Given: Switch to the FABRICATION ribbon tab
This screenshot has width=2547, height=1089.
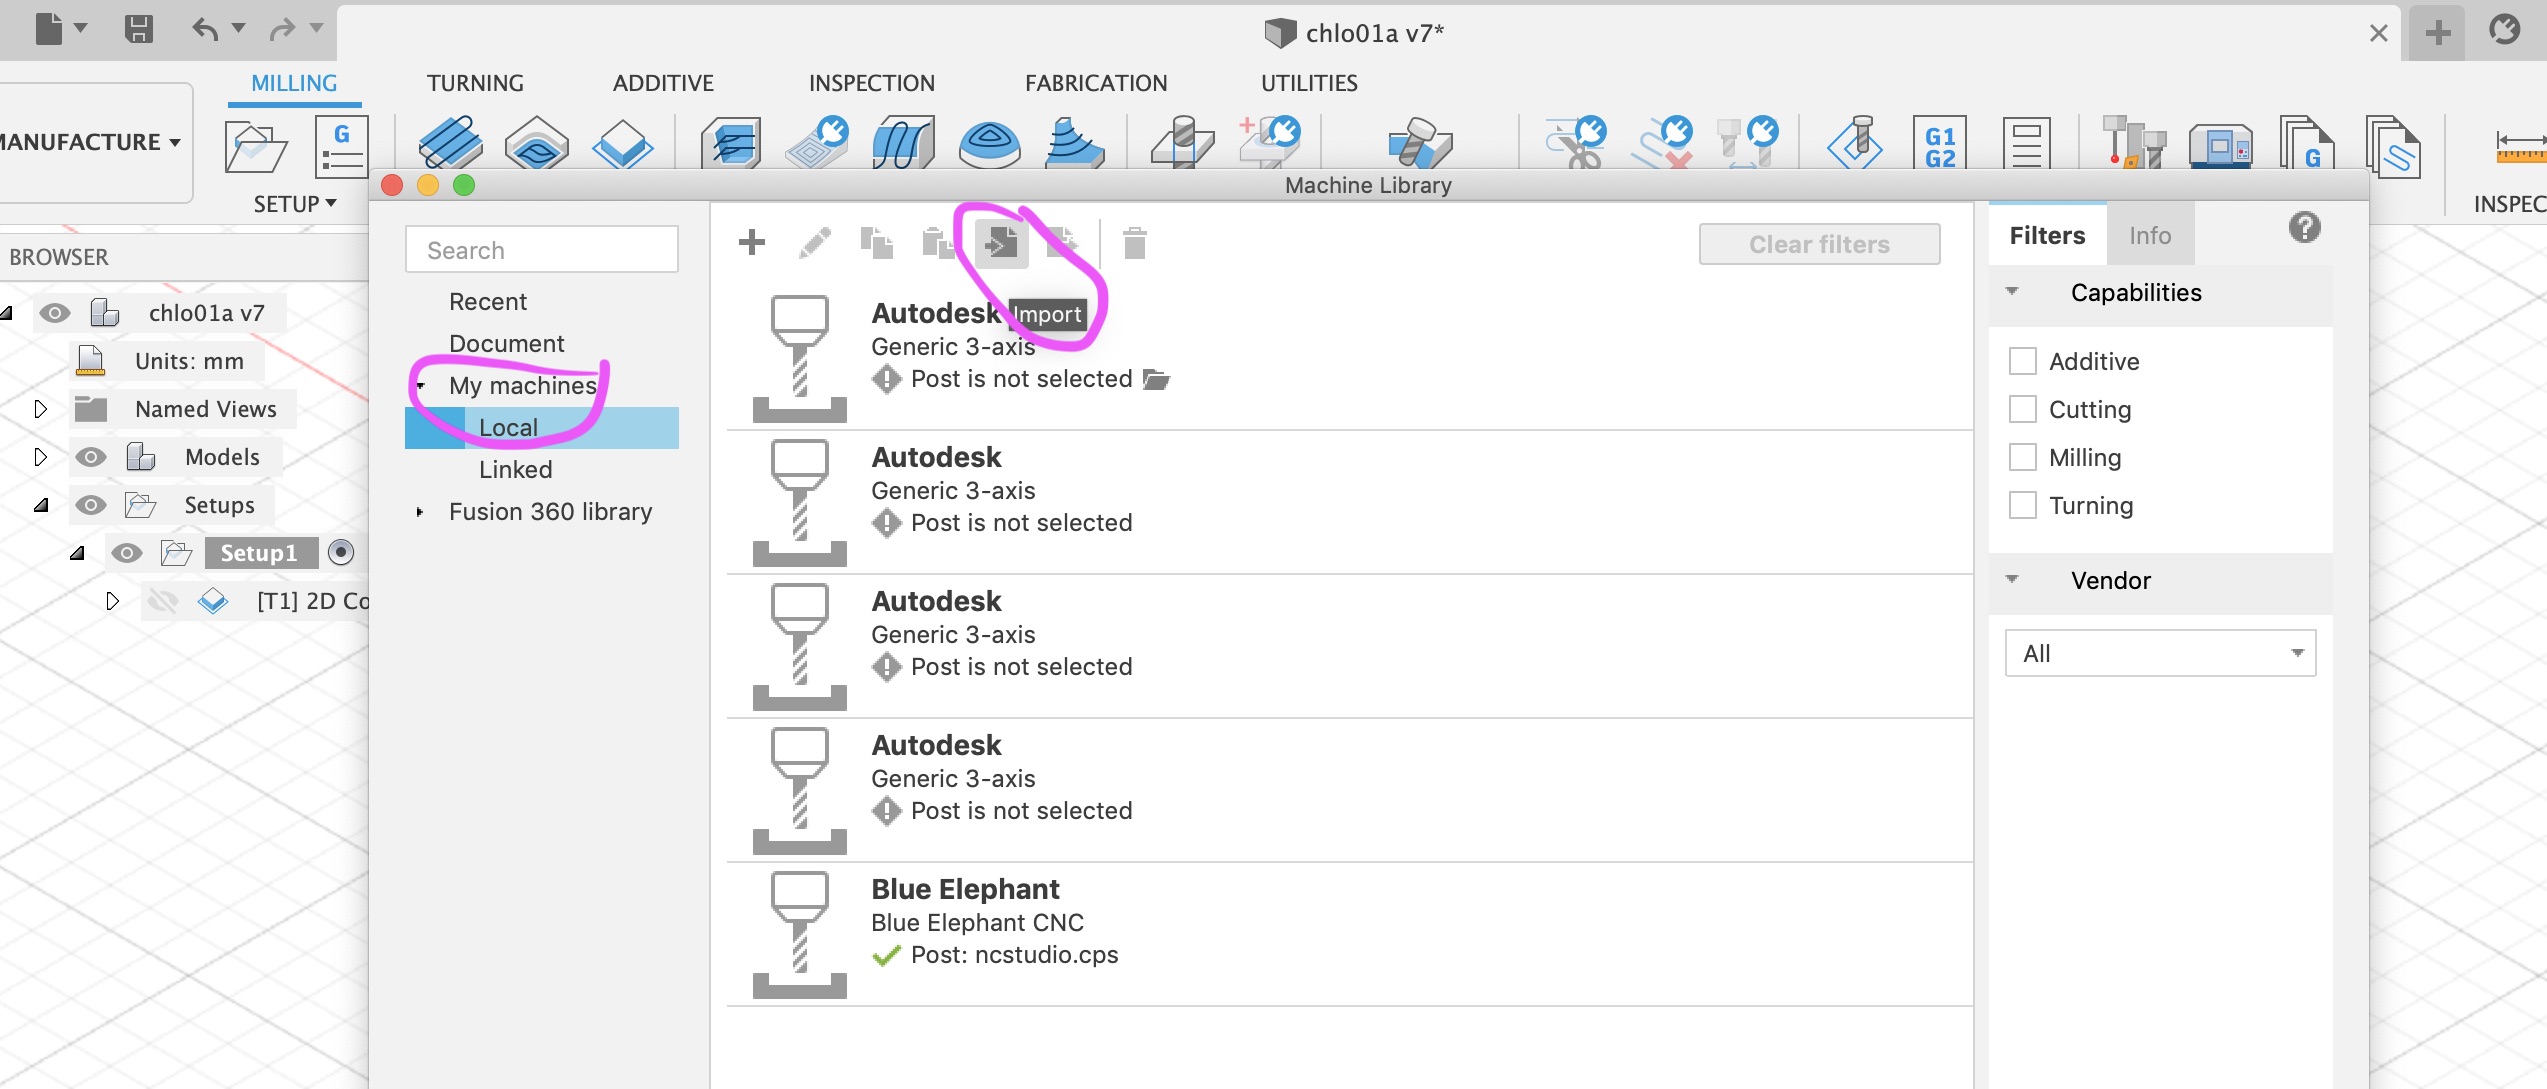Looking at the screenshot, I should point(1095,83).
